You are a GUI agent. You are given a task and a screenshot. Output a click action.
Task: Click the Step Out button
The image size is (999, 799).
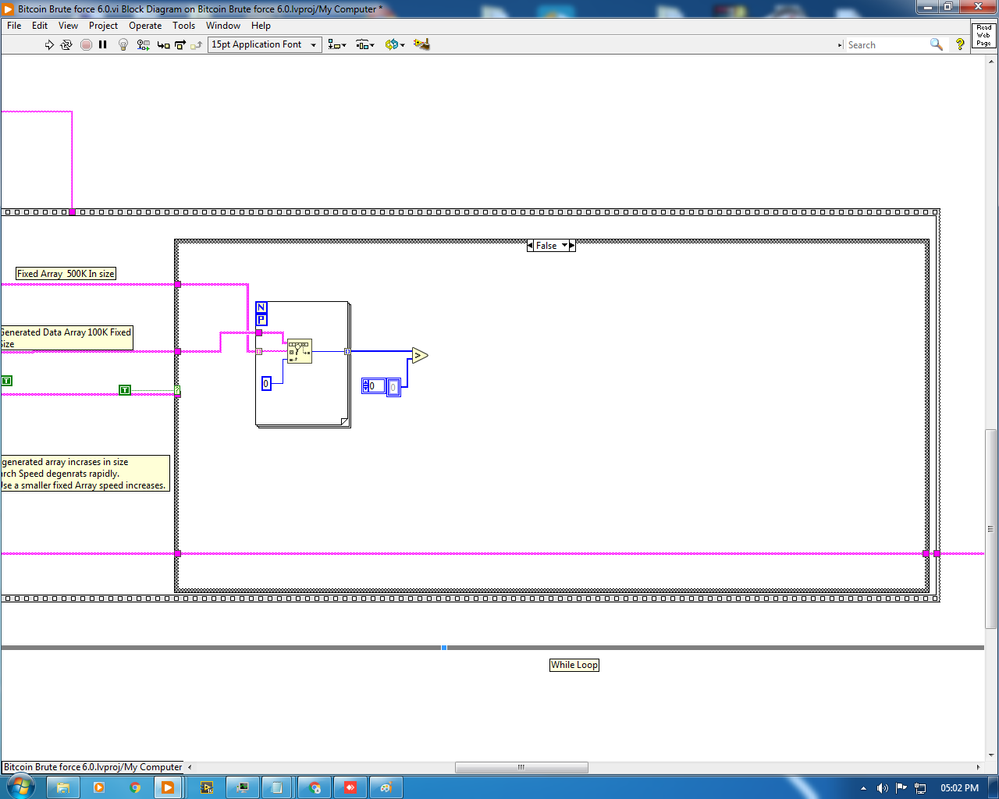(x=196, y=45)
